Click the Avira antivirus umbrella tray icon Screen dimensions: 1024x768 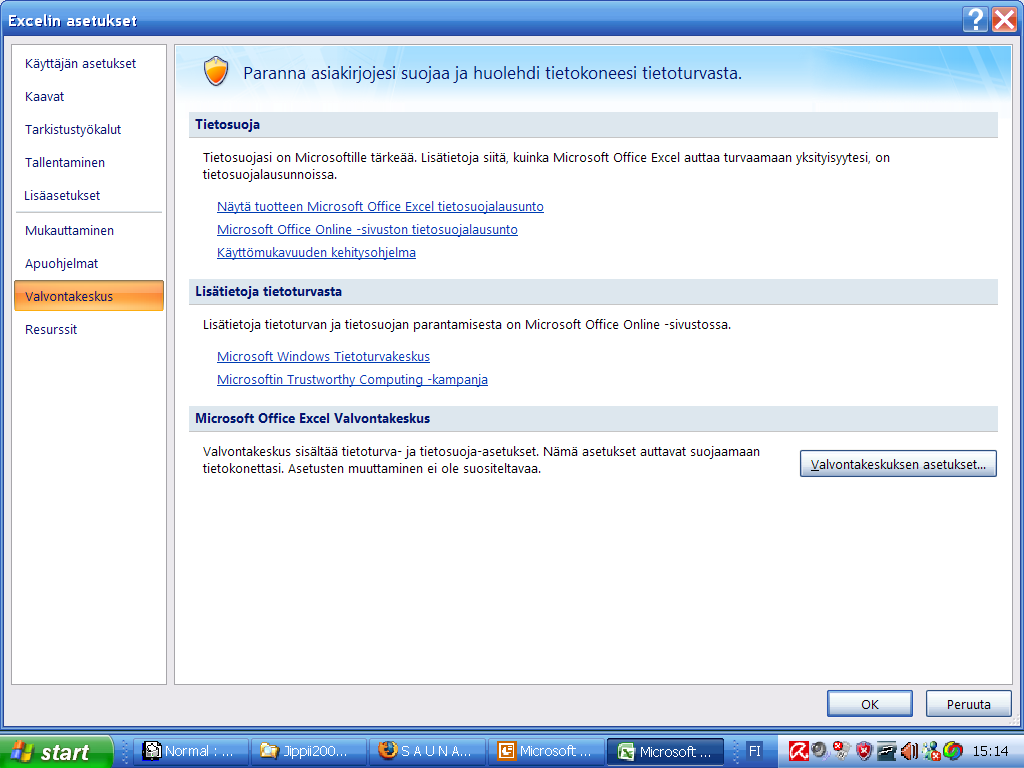(x=799, y=751)
